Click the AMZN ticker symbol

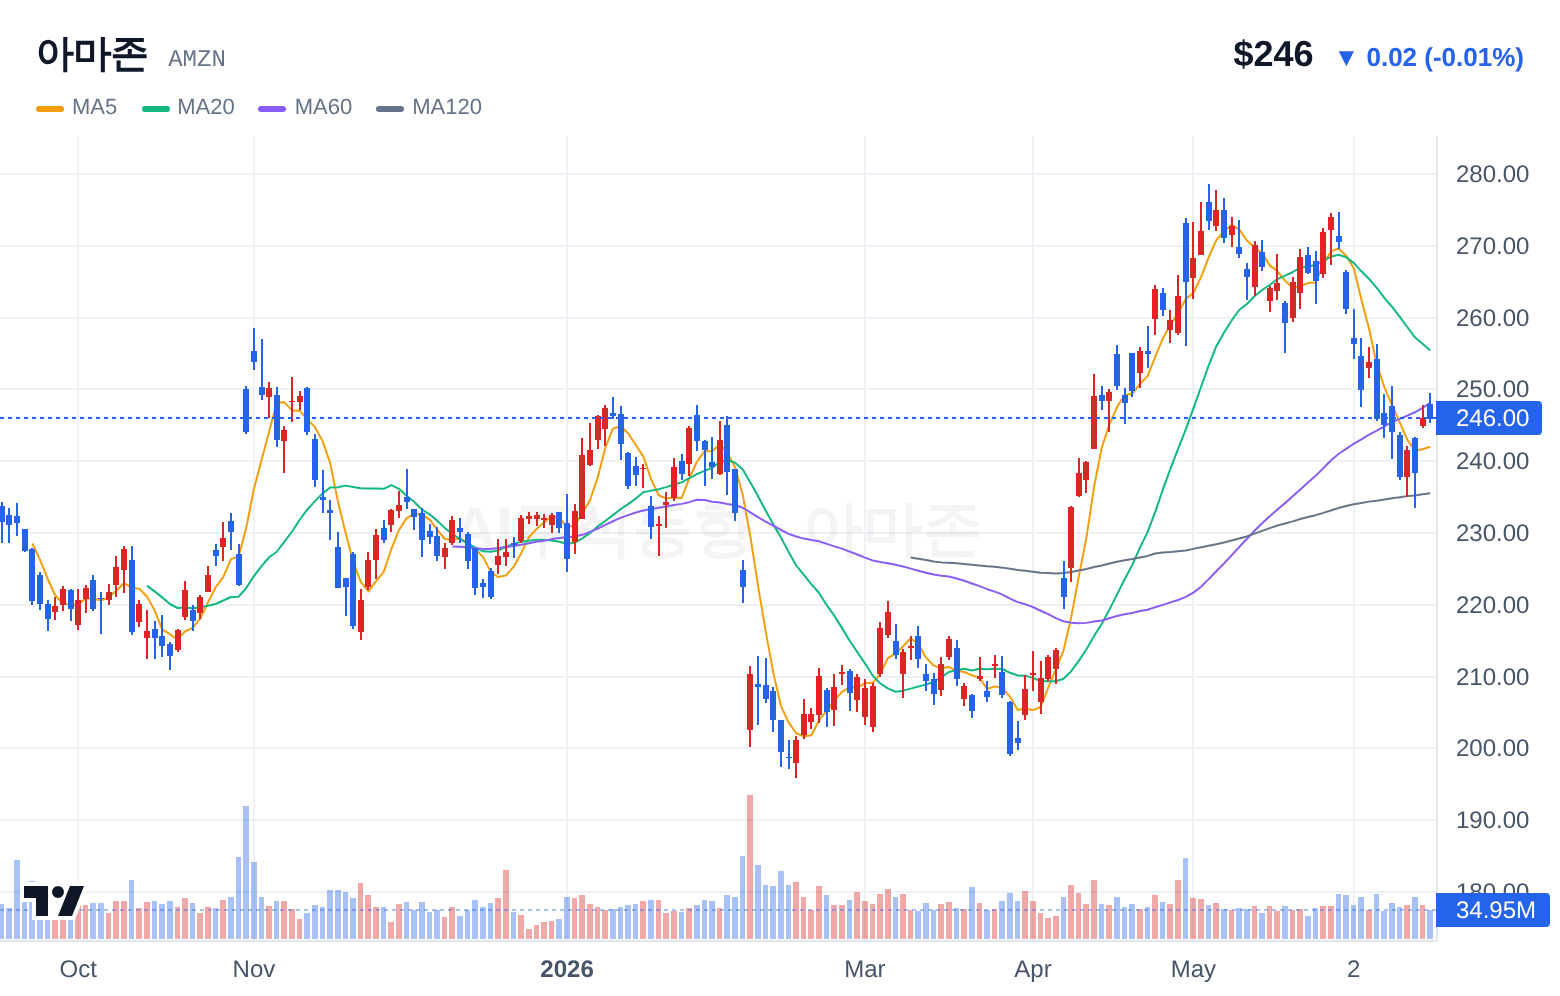[x=197, y=59]
